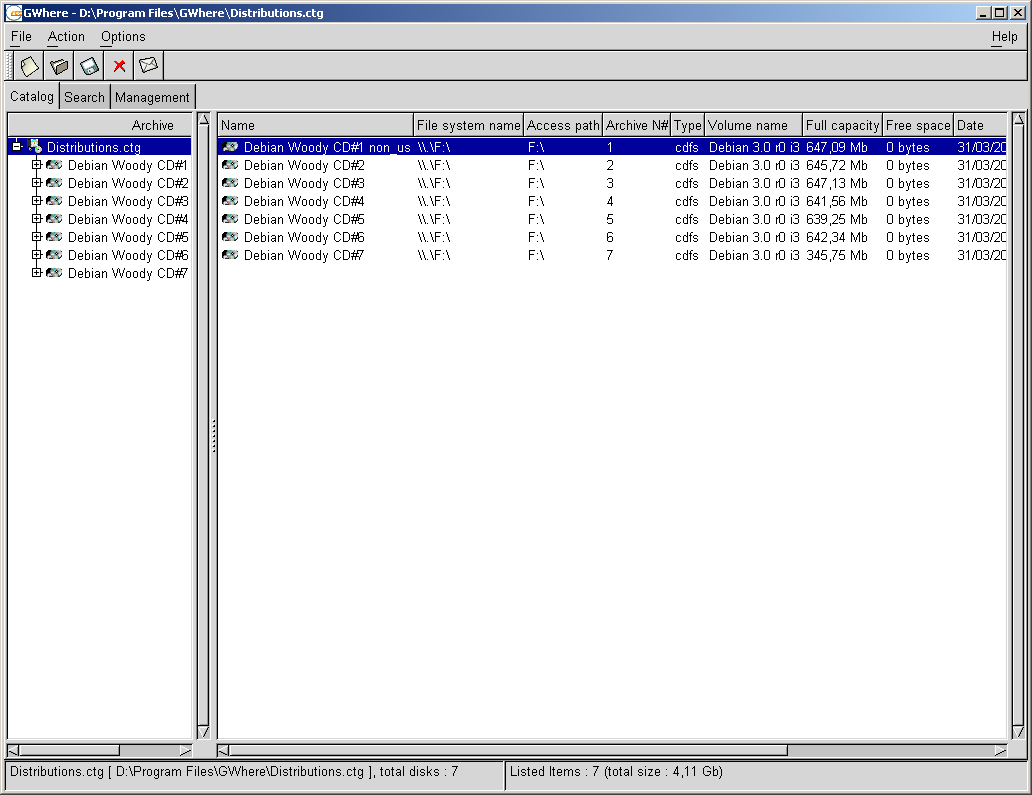This screenshot has height=795, width=1032.
Task: Click the tree panel vertical scrollbar down arrow
Action: point(203,732)
